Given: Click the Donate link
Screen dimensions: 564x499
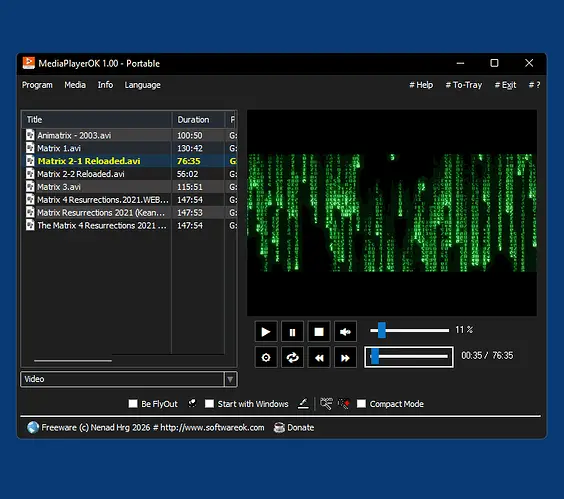Looking at the screenshot, I should pos(300,427).
